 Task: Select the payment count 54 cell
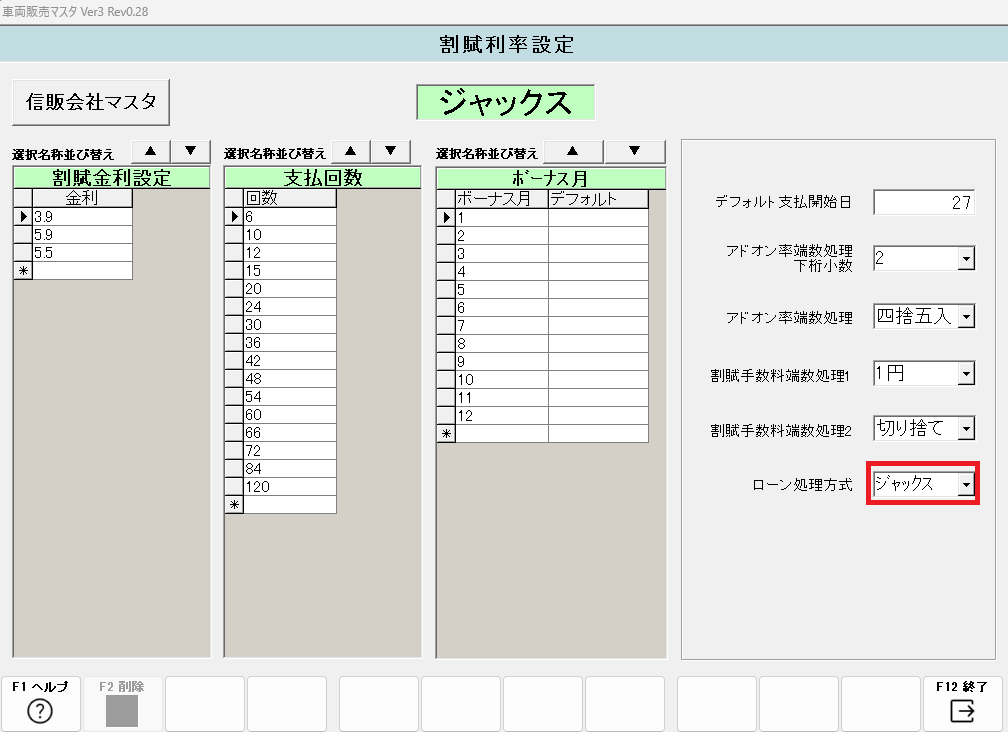290,397
